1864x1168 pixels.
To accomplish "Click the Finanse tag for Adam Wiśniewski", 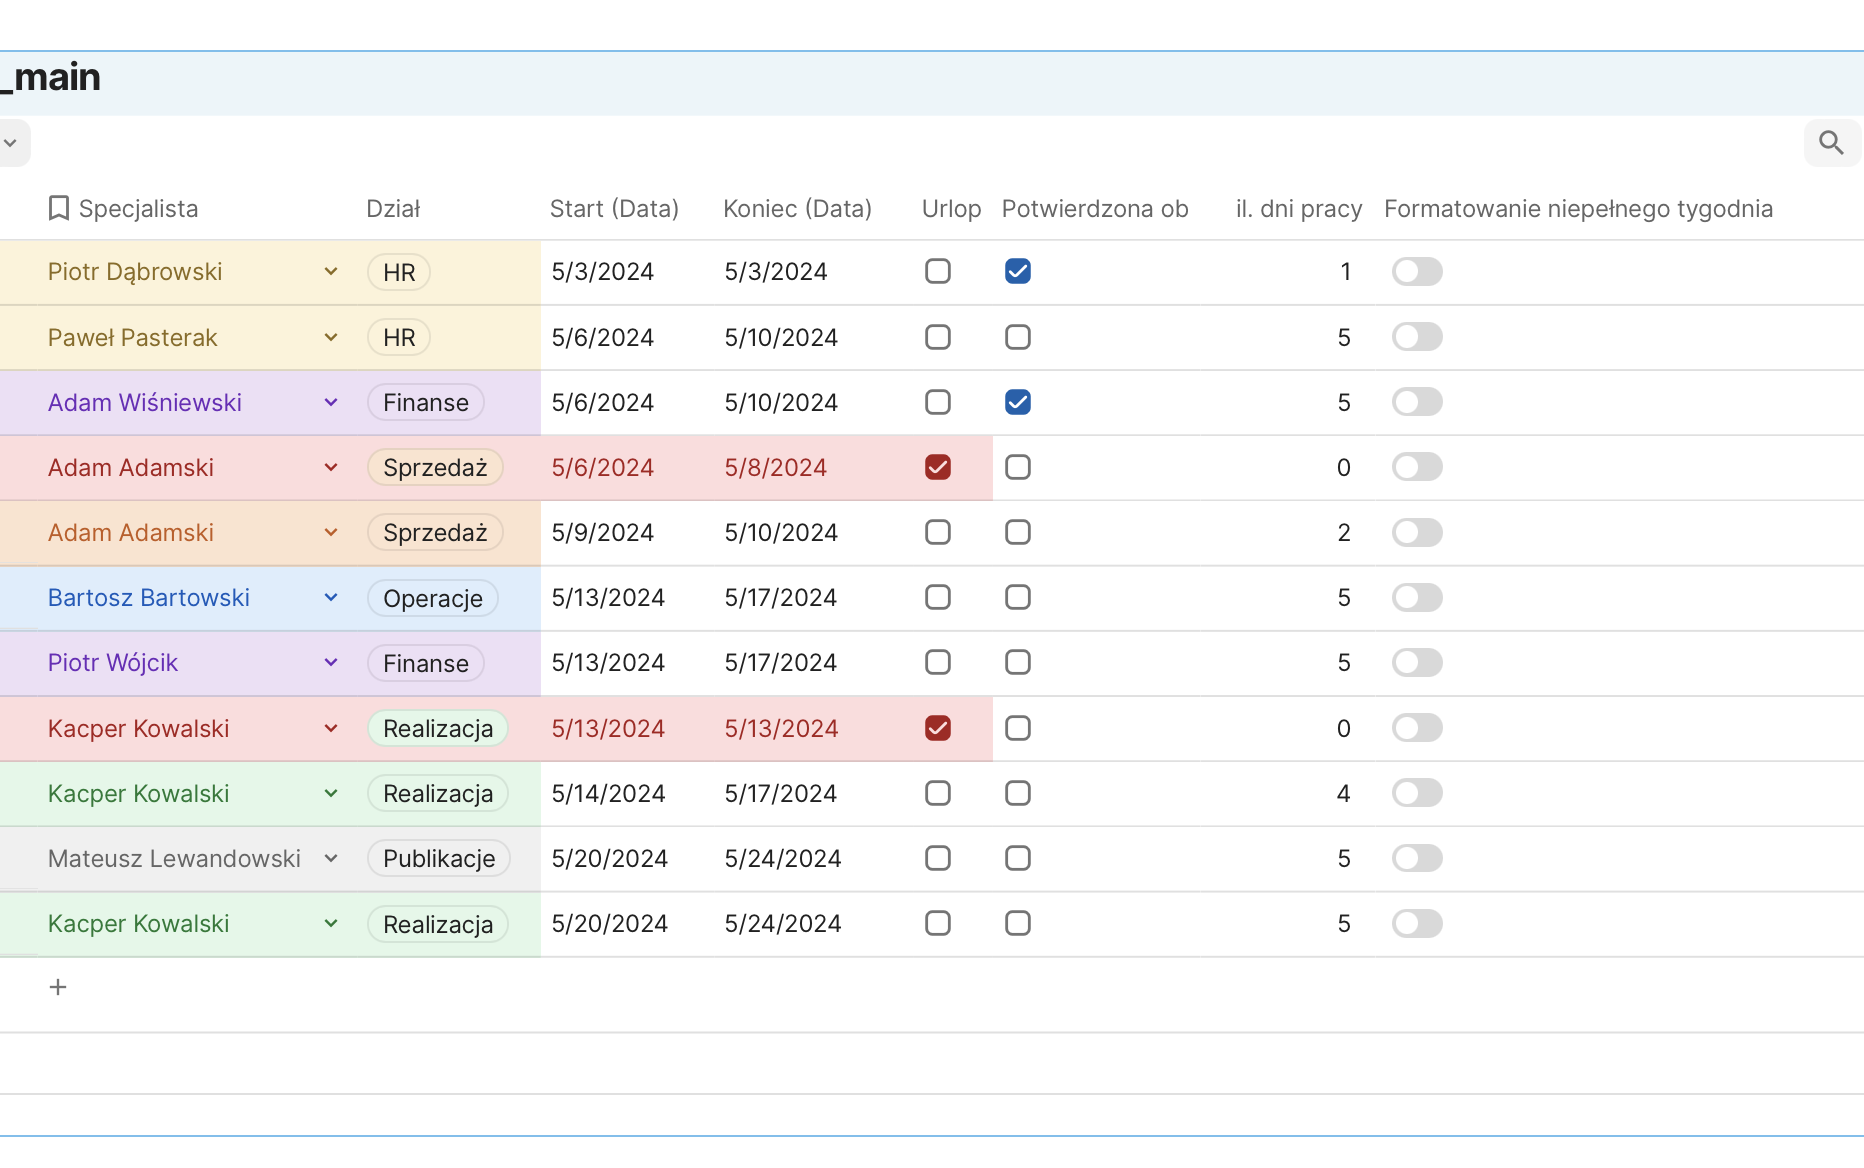I will pyautogui.click(x=426, y=403).
